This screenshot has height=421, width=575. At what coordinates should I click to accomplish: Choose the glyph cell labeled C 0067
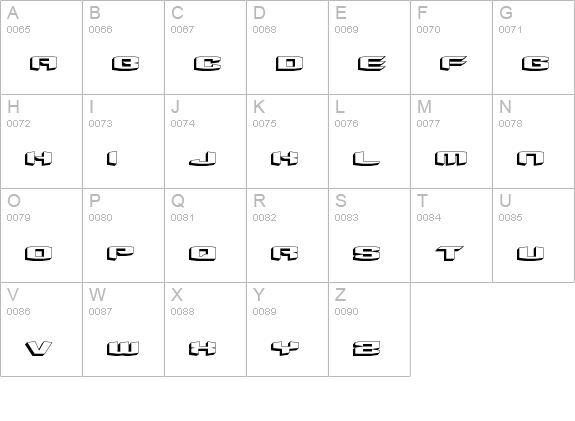(205, 47)
